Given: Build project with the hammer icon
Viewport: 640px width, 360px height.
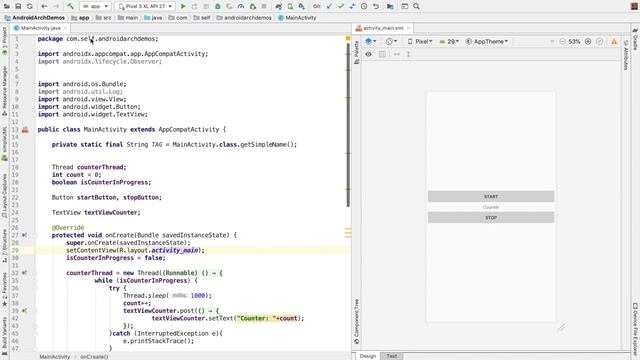Looking at the screenshot, I should coord(70,7).
